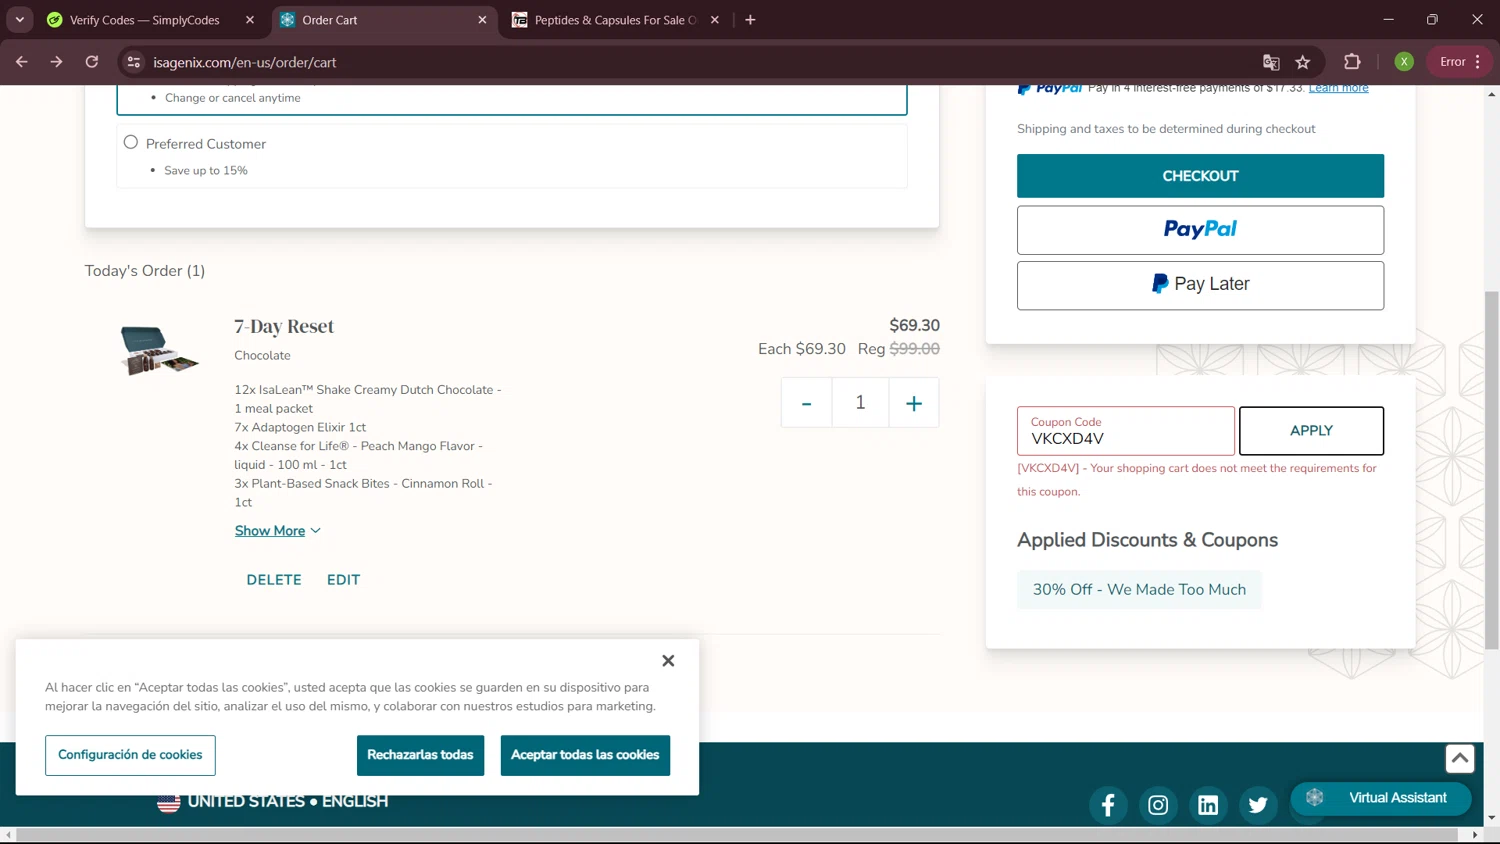Edit the 7-Day Reset item

343,580
